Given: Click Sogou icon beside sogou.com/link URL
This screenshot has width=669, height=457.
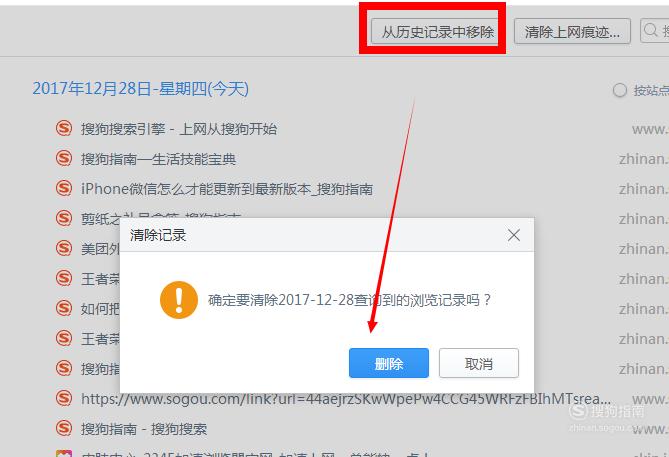Looking at the screenshot, I should pos(64,398).
